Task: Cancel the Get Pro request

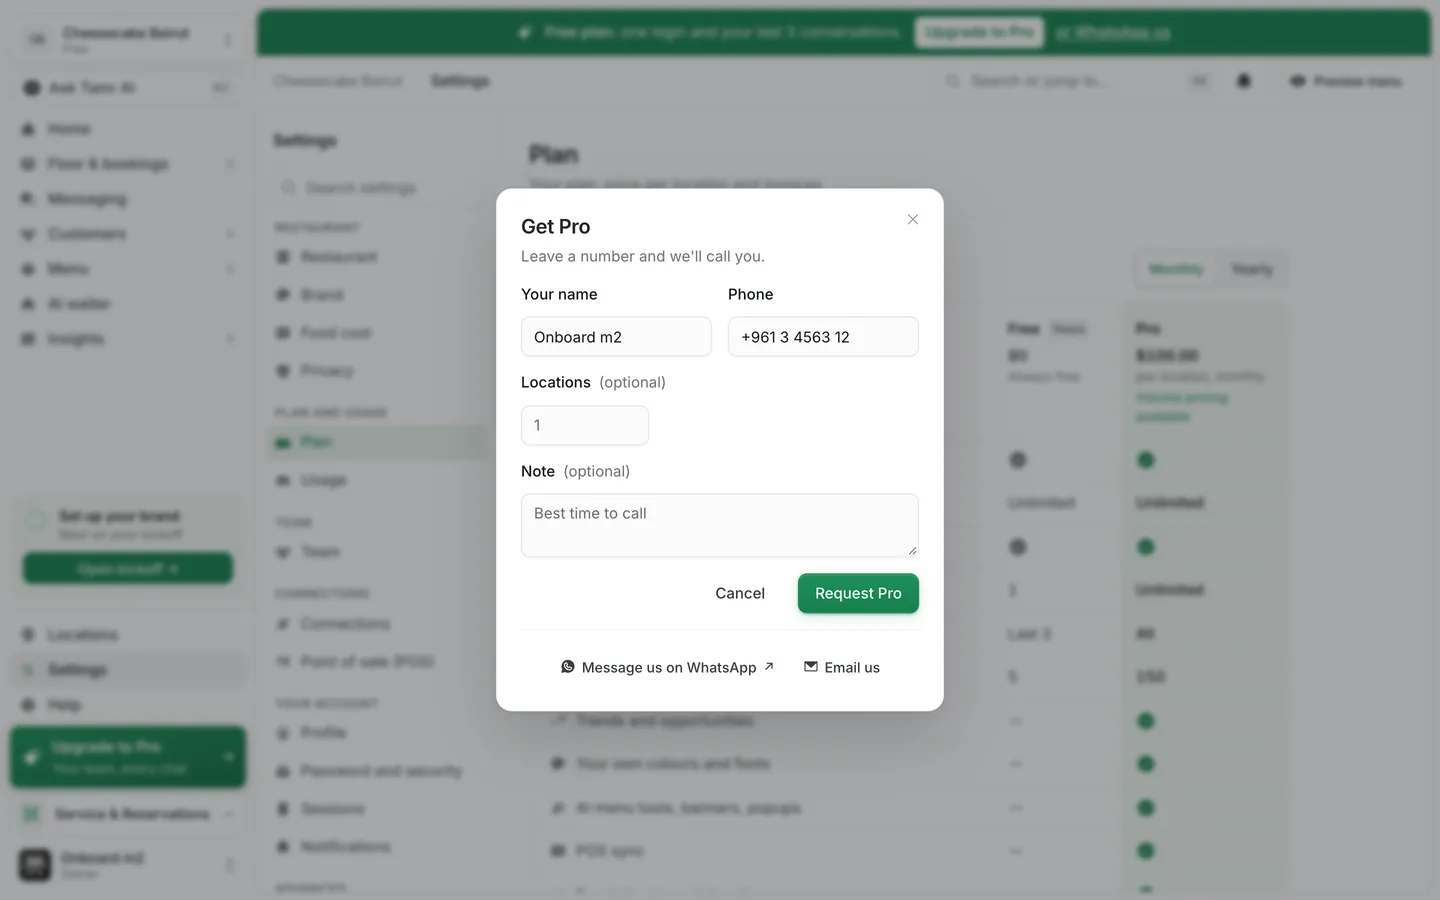Action: (x=740, y=593)
